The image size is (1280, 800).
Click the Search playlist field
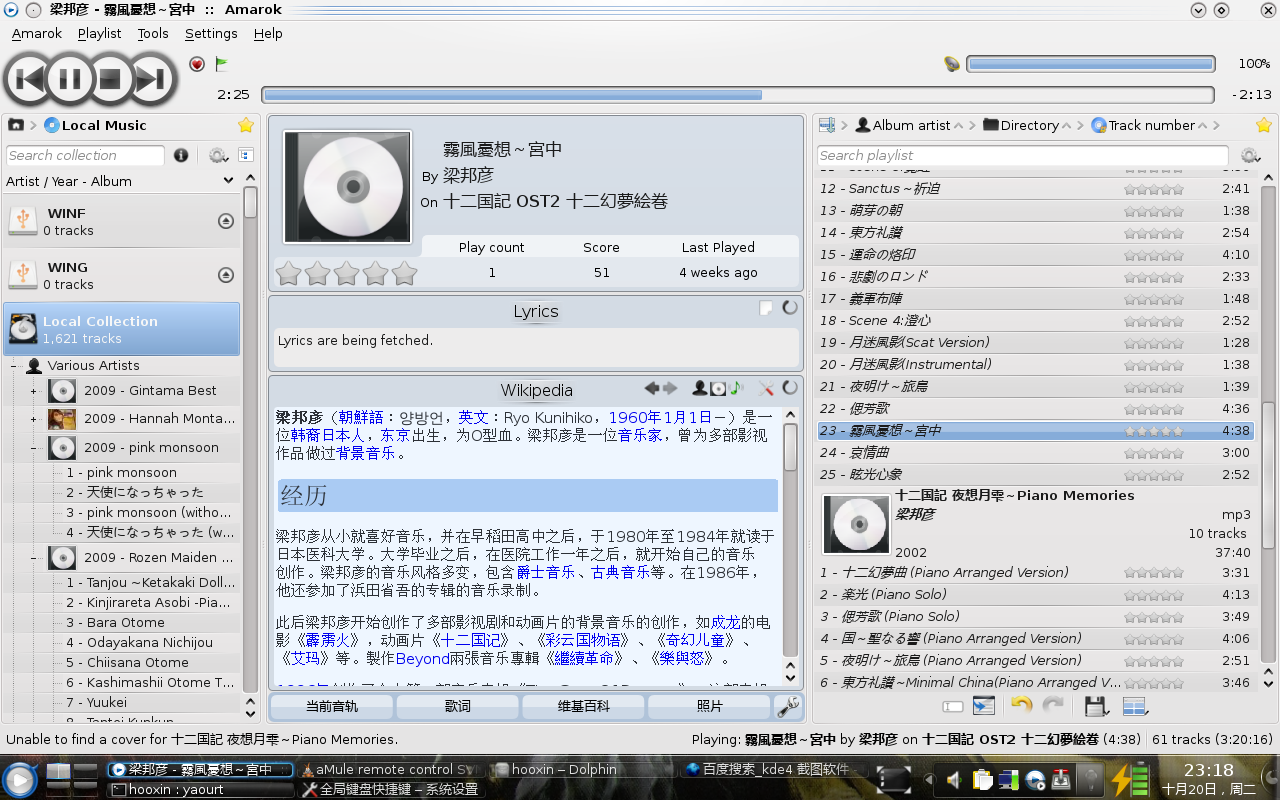pyautogui.click(x=1023, y=155)
